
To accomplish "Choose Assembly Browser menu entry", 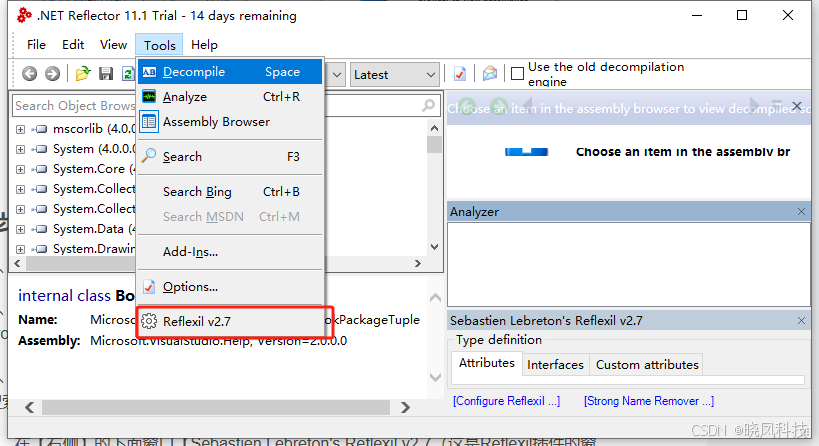I will 230,122.
